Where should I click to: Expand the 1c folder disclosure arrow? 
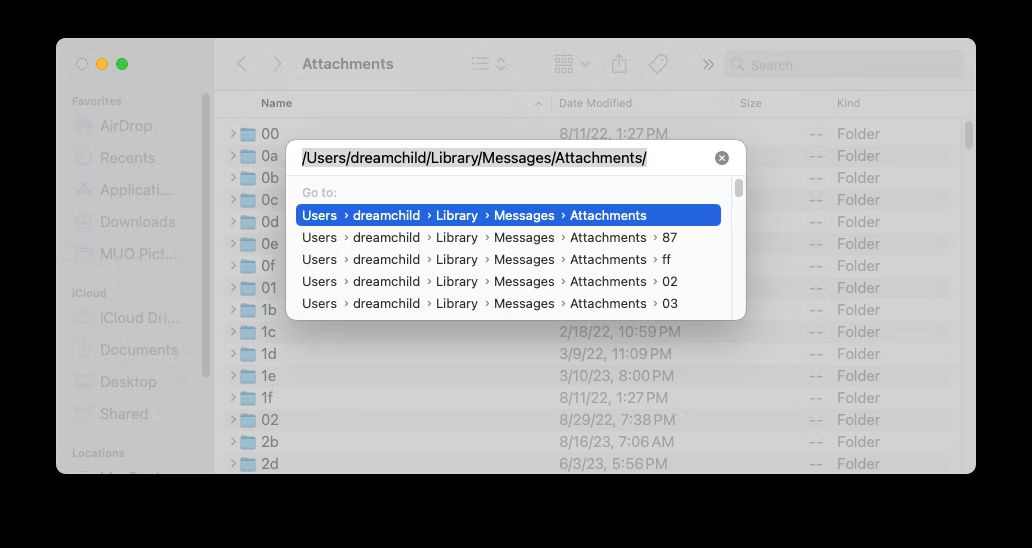(233, 332)
